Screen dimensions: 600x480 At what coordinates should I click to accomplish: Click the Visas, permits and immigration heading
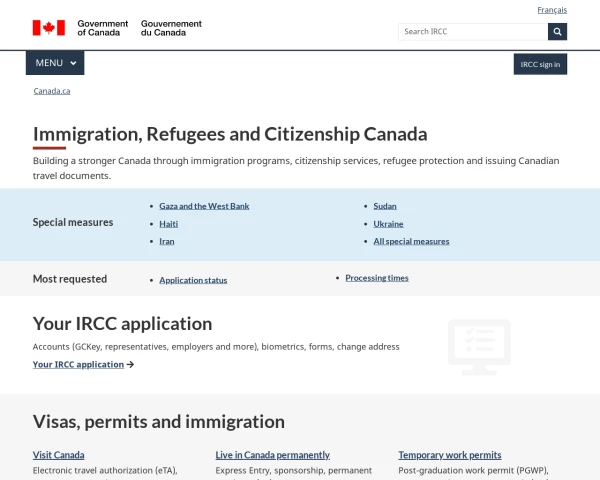tap(158, 422)
